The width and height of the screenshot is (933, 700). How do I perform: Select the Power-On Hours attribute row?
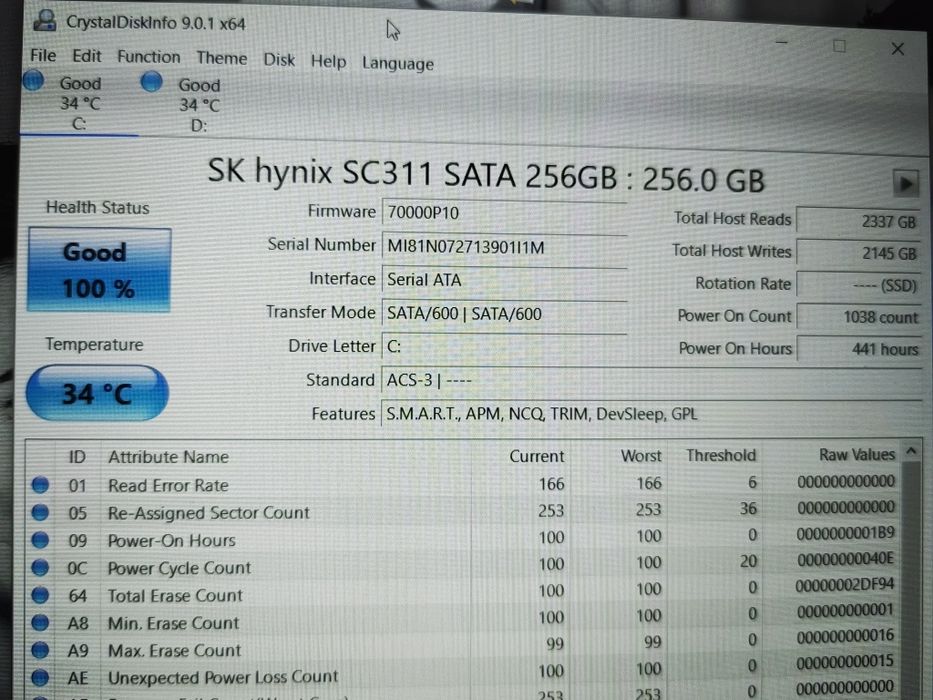point(464,539)
